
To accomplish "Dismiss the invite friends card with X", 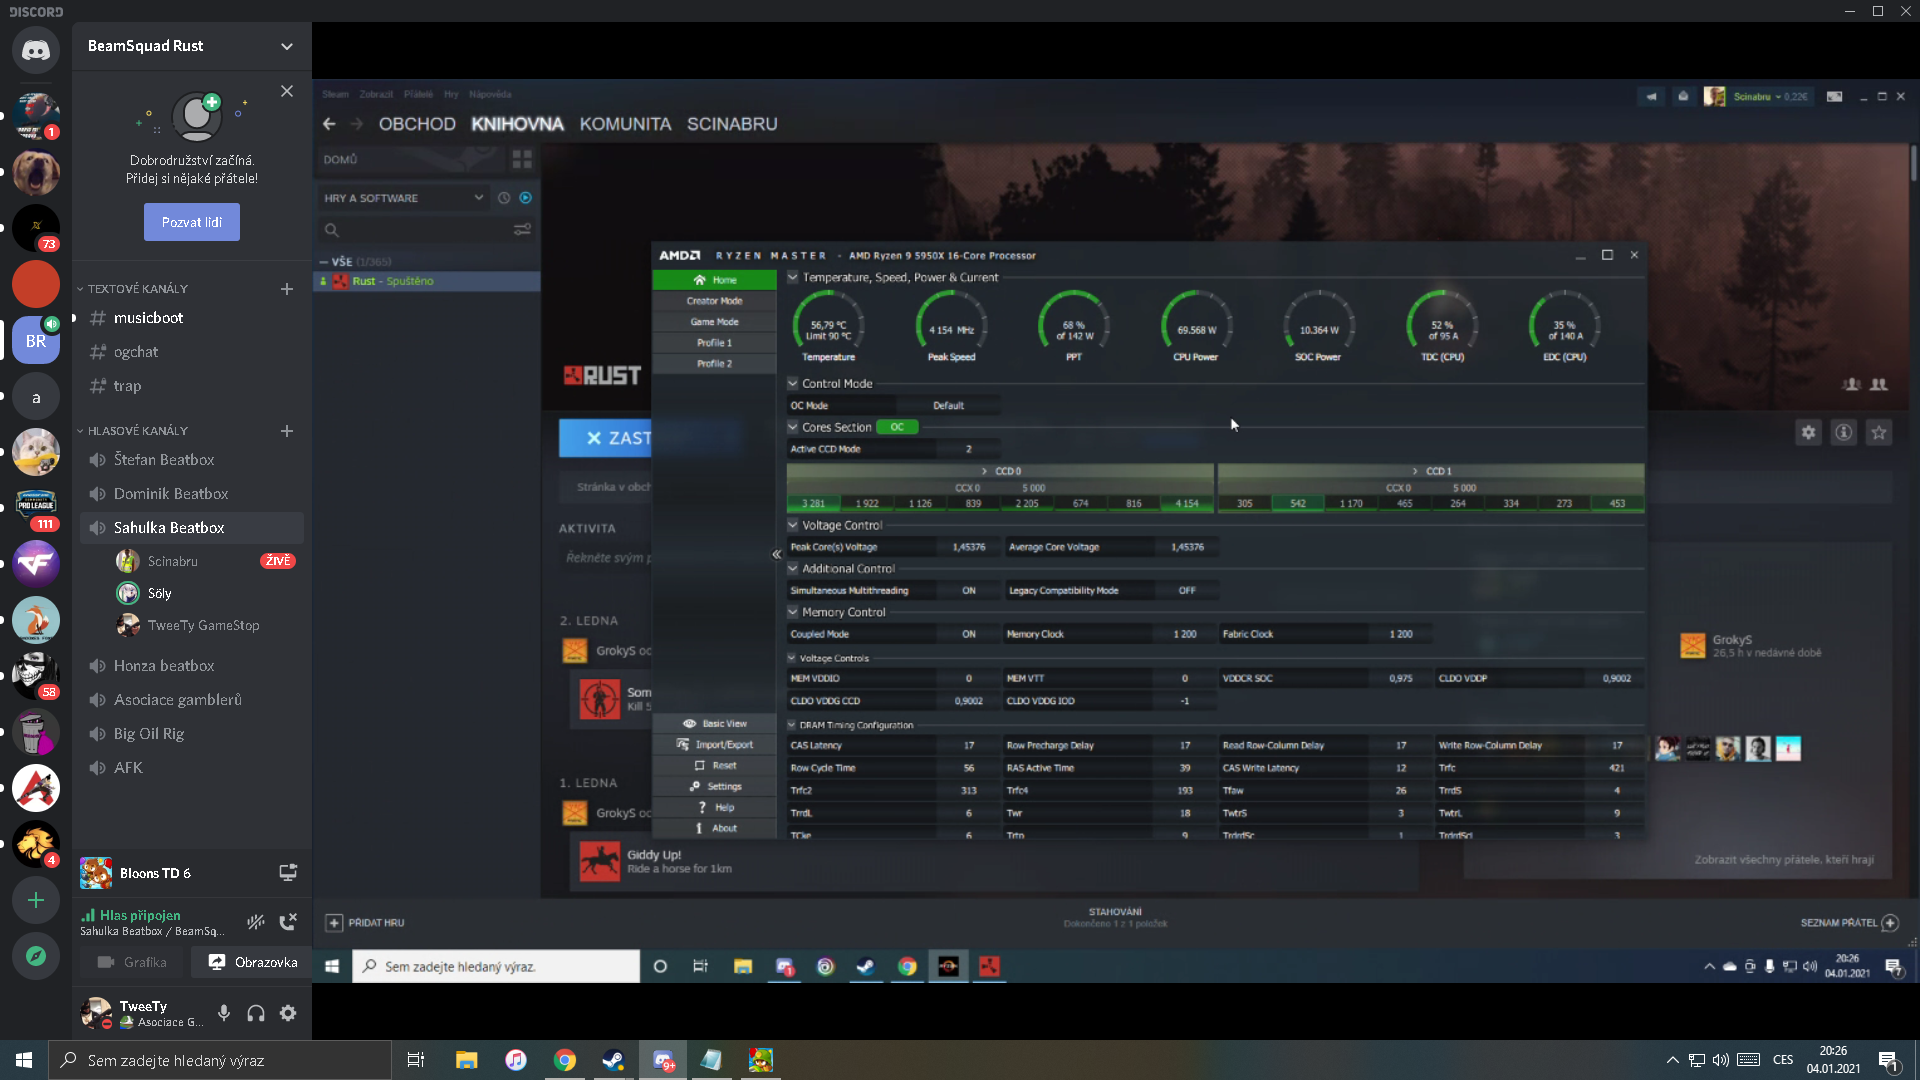I will (287, 91).
